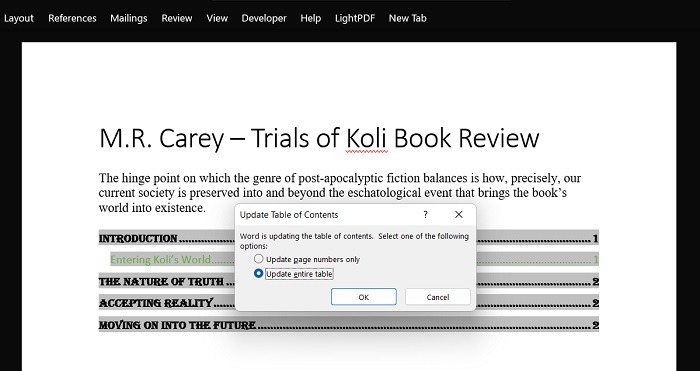Close the Update Table of Contents dialog
Viewport: 700px width, 371px height.
(458, 215)
